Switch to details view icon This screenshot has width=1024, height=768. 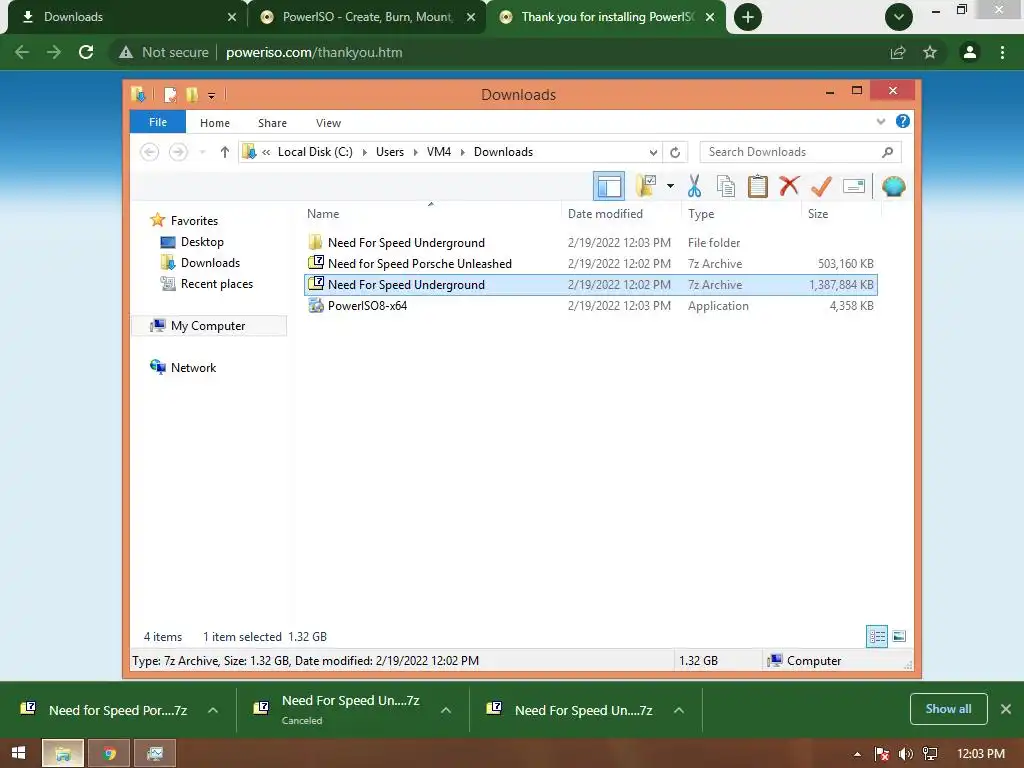tap(876, 636)
